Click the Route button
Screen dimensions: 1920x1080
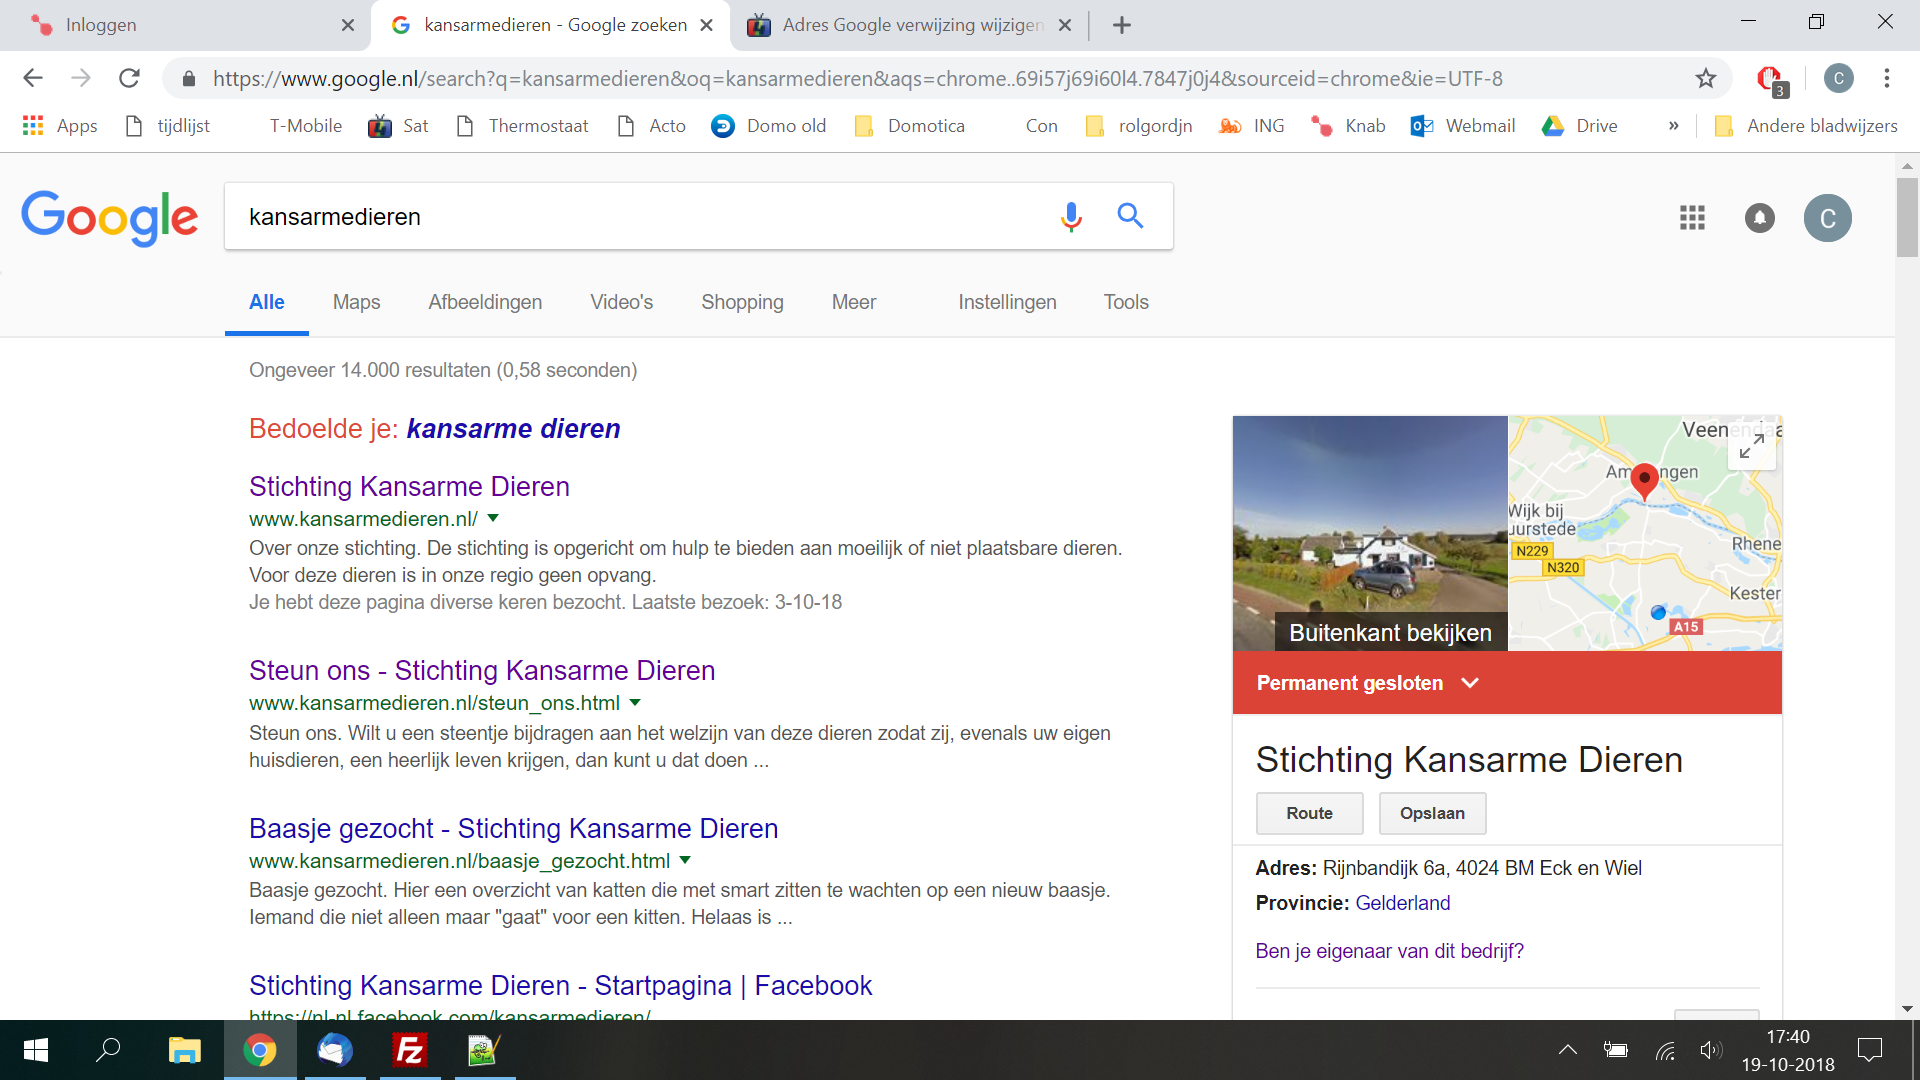click(x=1309, y=813)
